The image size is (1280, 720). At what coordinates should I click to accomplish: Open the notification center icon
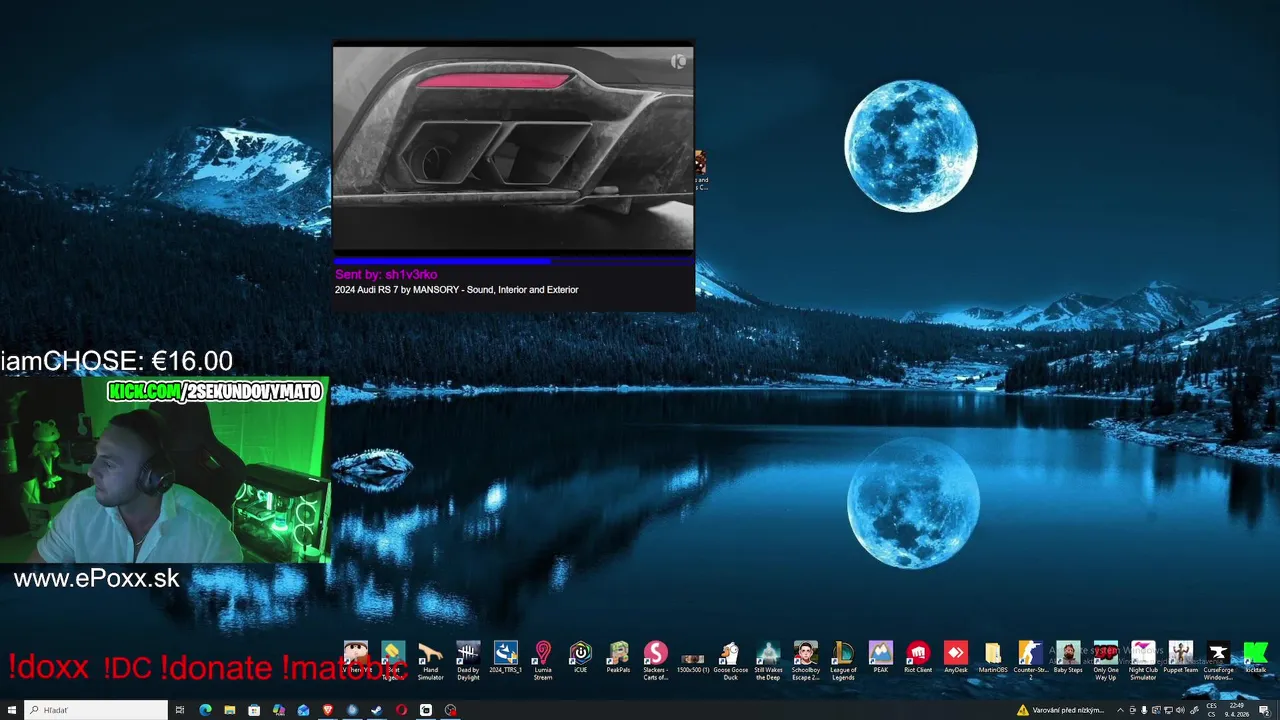pyautogui.click(x=1264, y=710)
